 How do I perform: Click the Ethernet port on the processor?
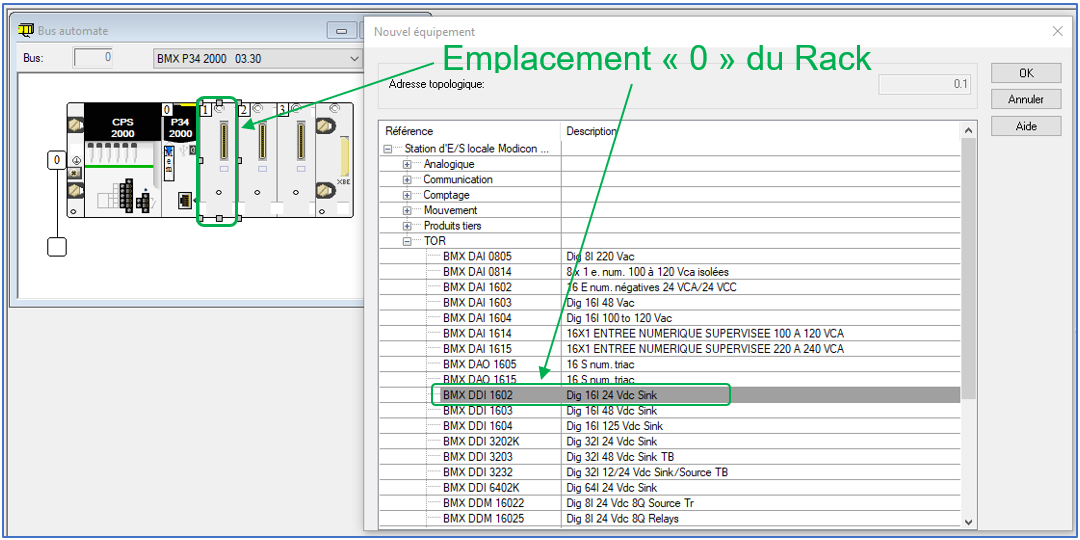coord(185,200)
